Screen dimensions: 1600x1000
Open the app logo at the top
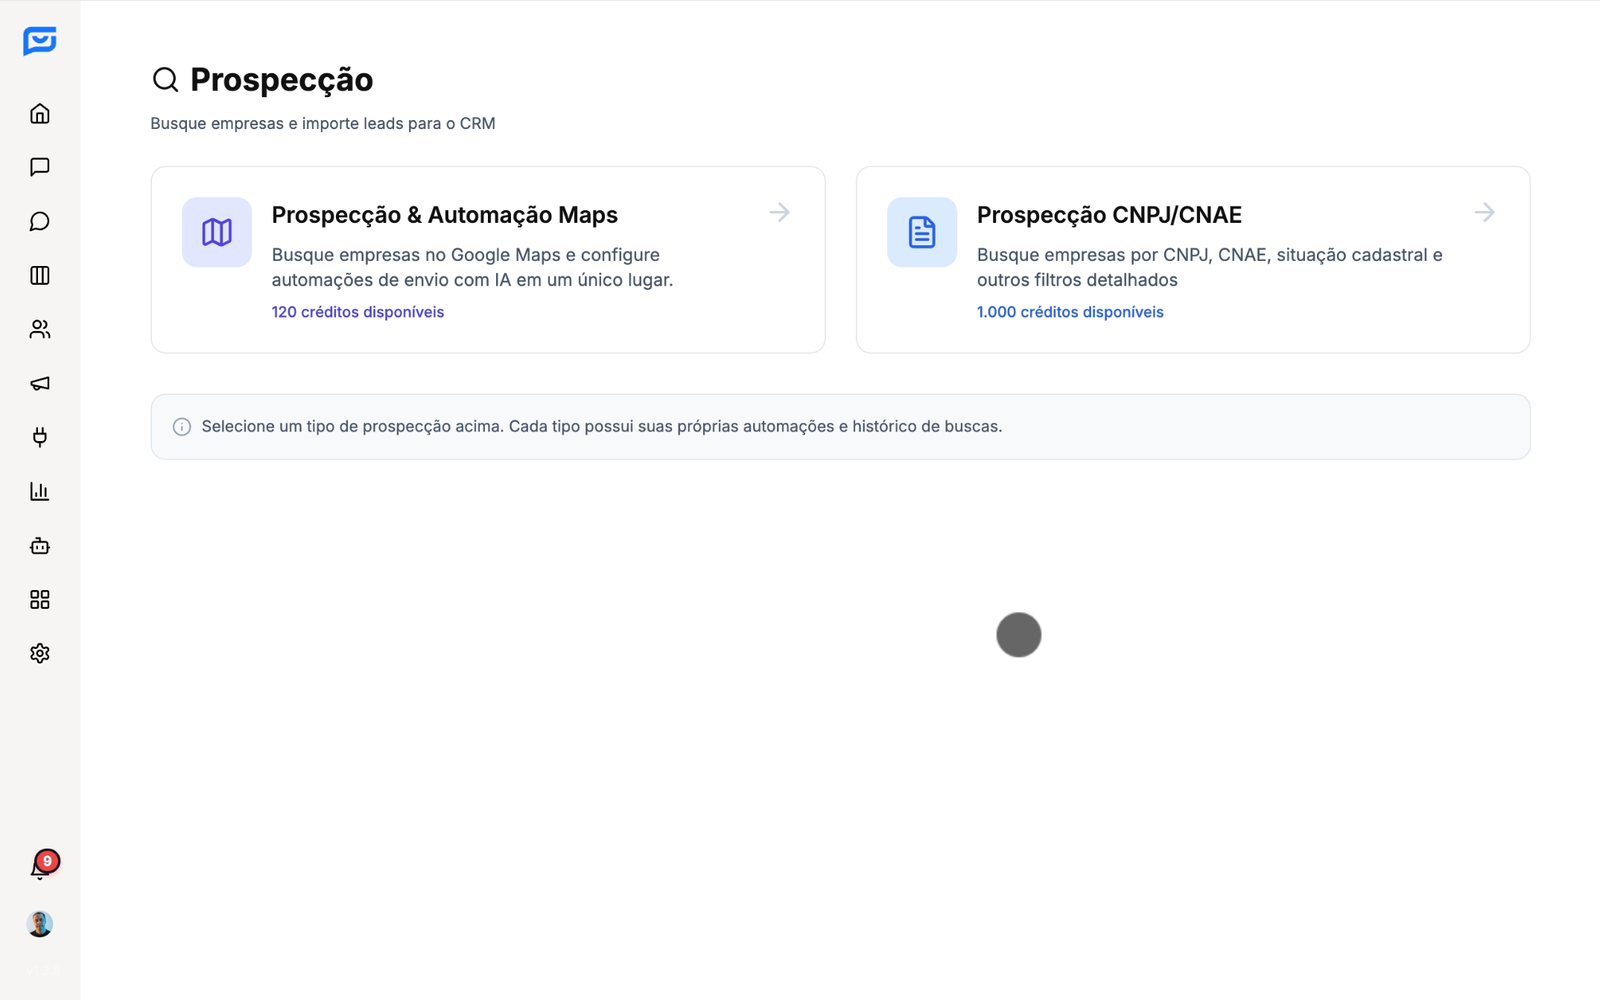point(40,42)
